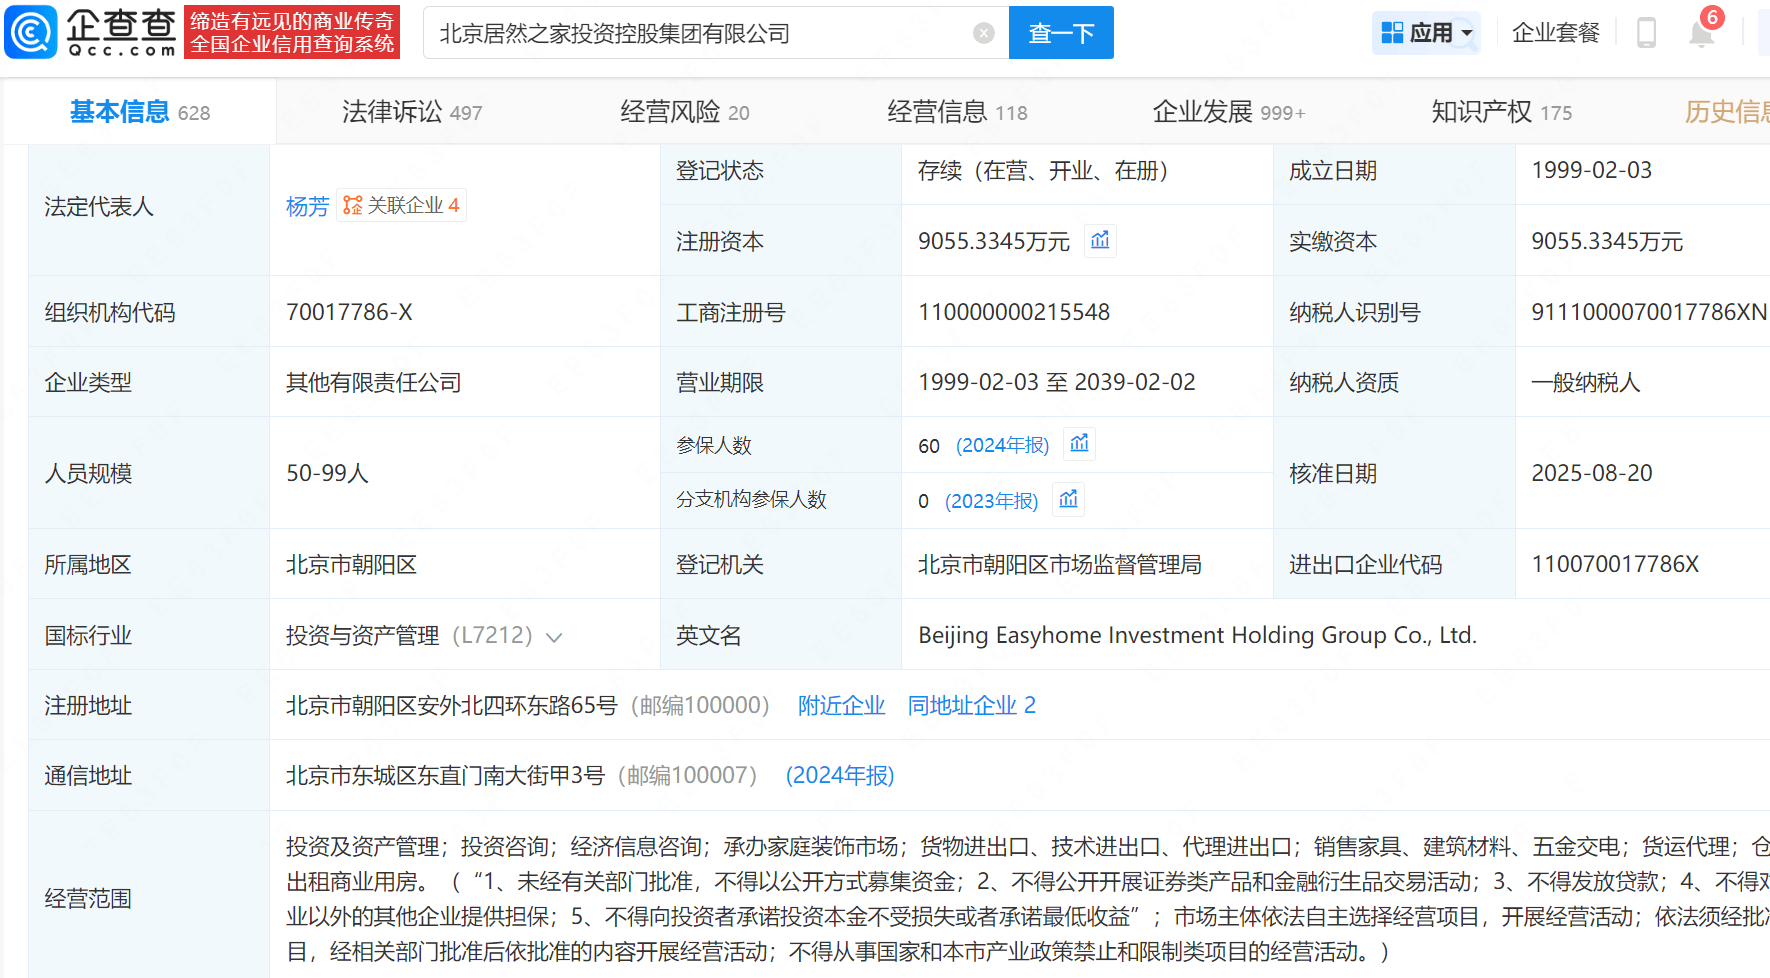1770x978 pixels.
Task: Click the 关联企业 4 badge
Action: click(x=401, y=205)
